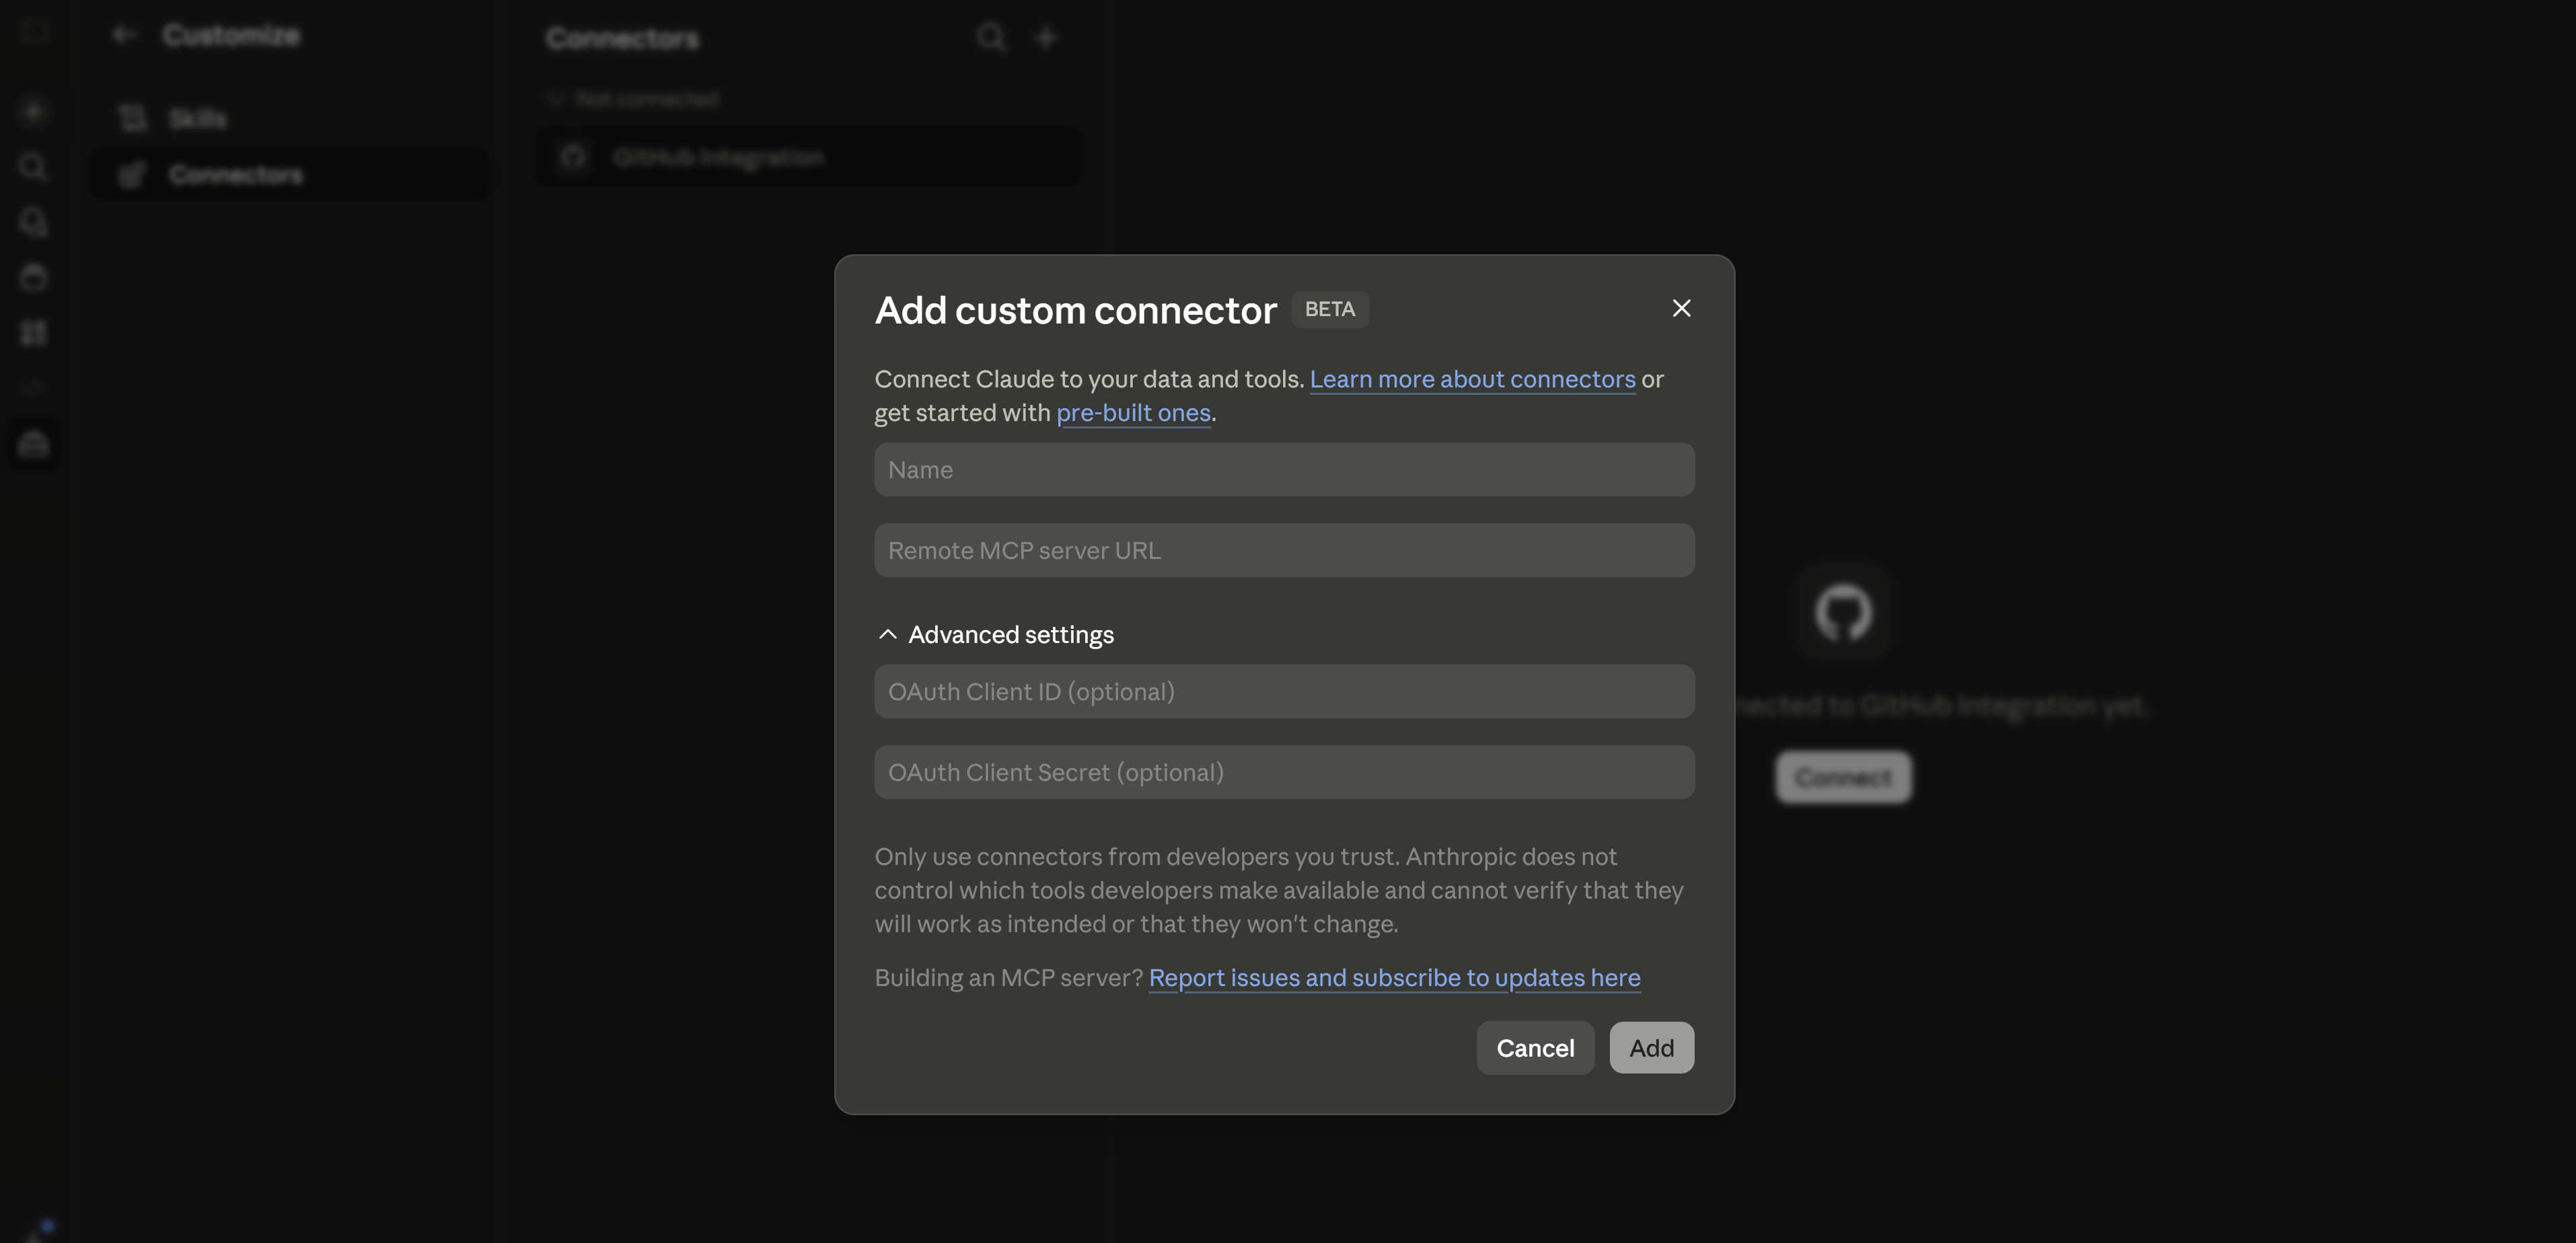Viewport: 2576px width, 1243px height.
Task: Click the GitHub icon in connector row
Action: 573,157
